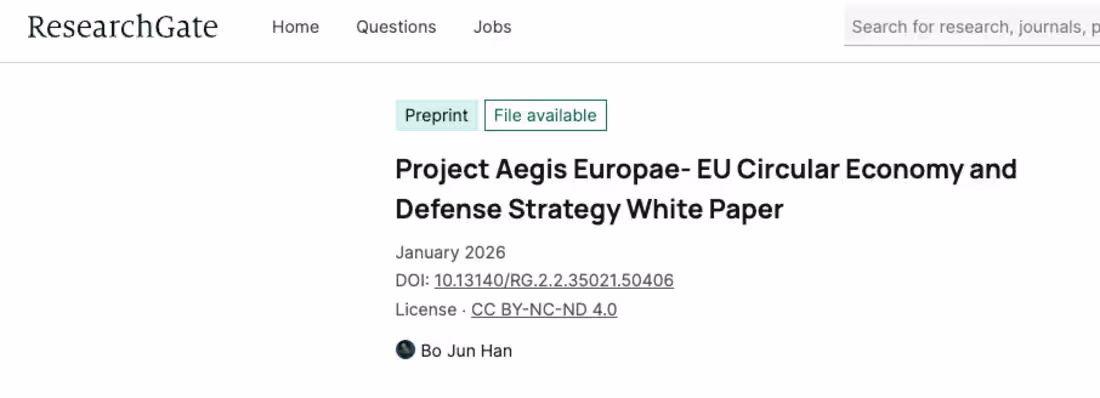Image resolution: width=1100 pixels, height=398 pixels.
Task: Click the "License" label text
Action: coord(425,310)
